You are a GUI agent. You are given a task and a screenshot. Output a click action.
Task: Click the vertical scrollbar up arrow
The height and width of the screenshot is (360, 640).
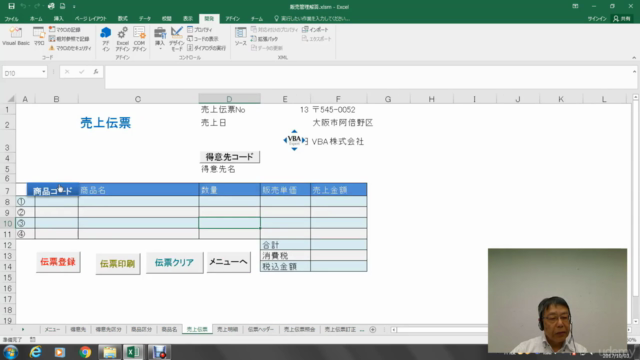tap(636, 97)
